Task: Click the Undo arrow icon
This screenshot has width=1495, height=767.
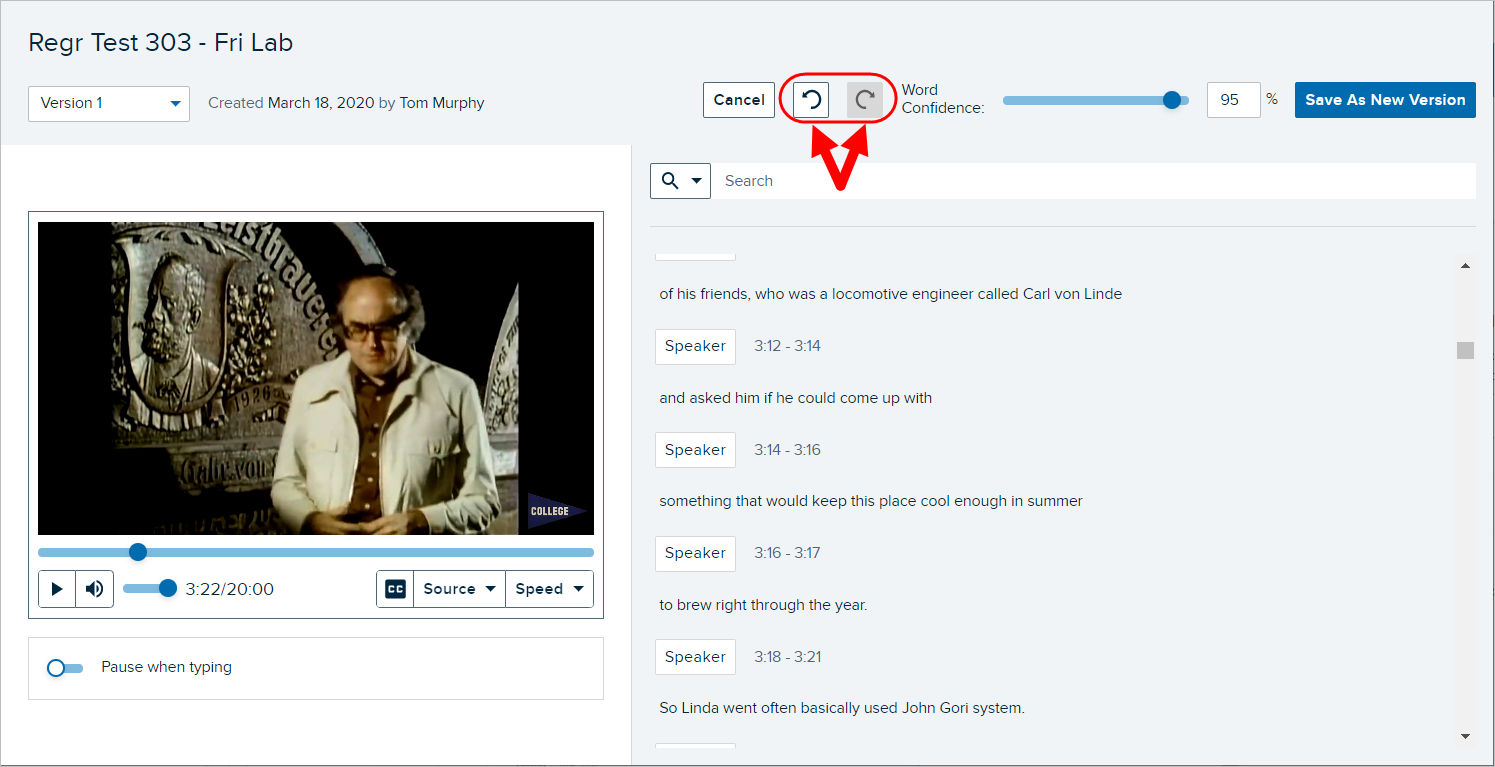Action: [x=811, y=100]
